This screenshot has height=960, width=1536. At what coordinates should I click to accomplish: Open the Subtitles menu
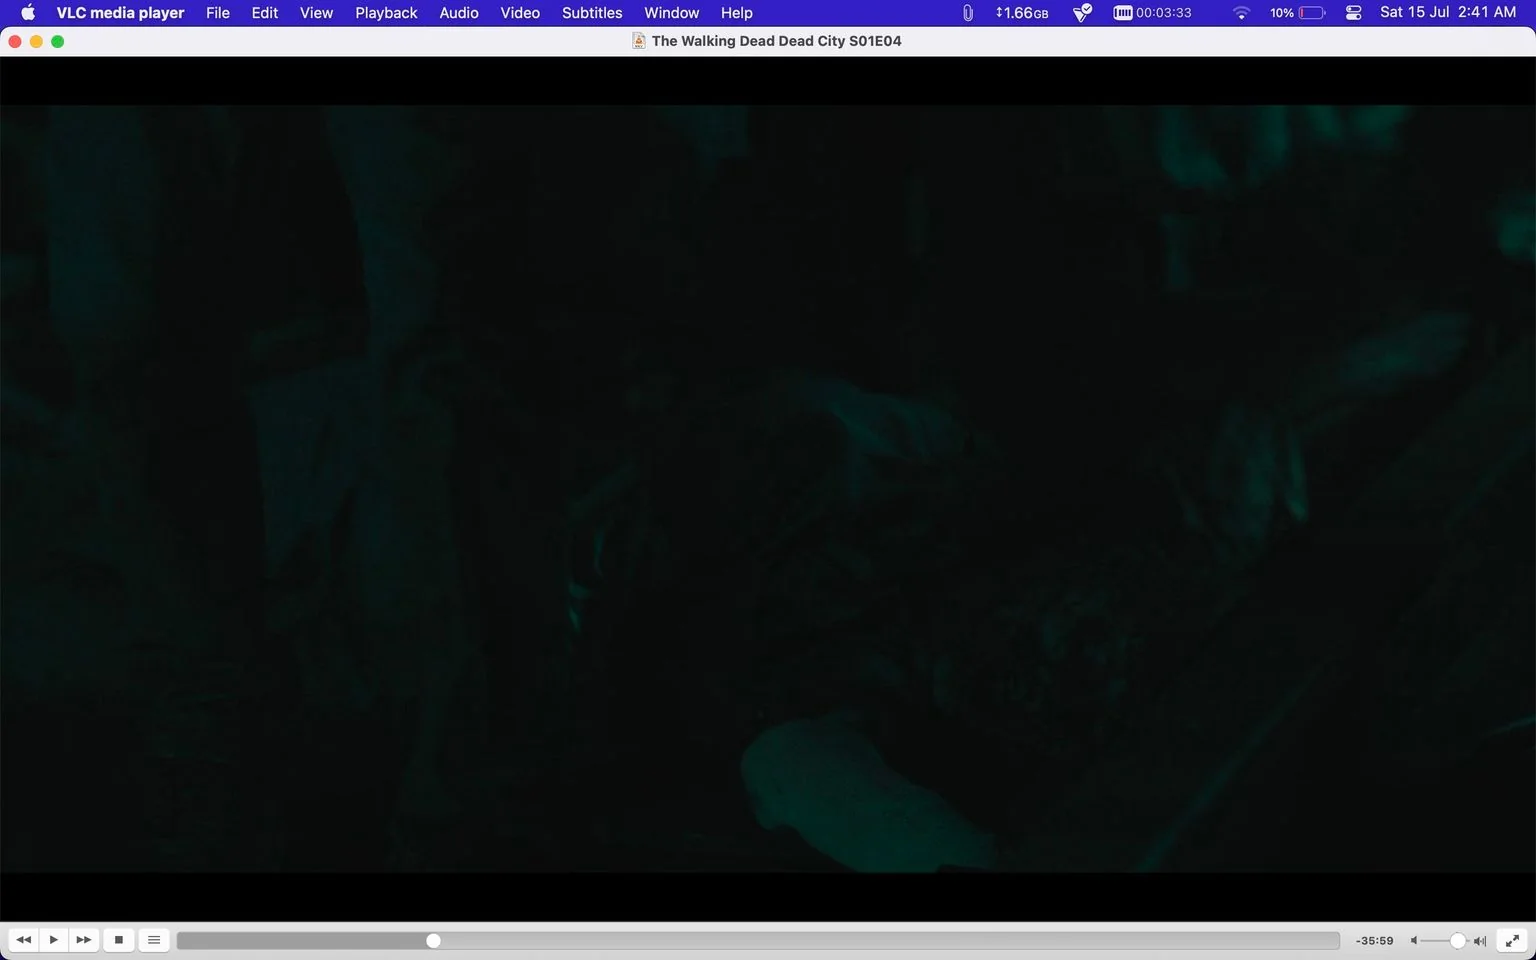(592, 13)
